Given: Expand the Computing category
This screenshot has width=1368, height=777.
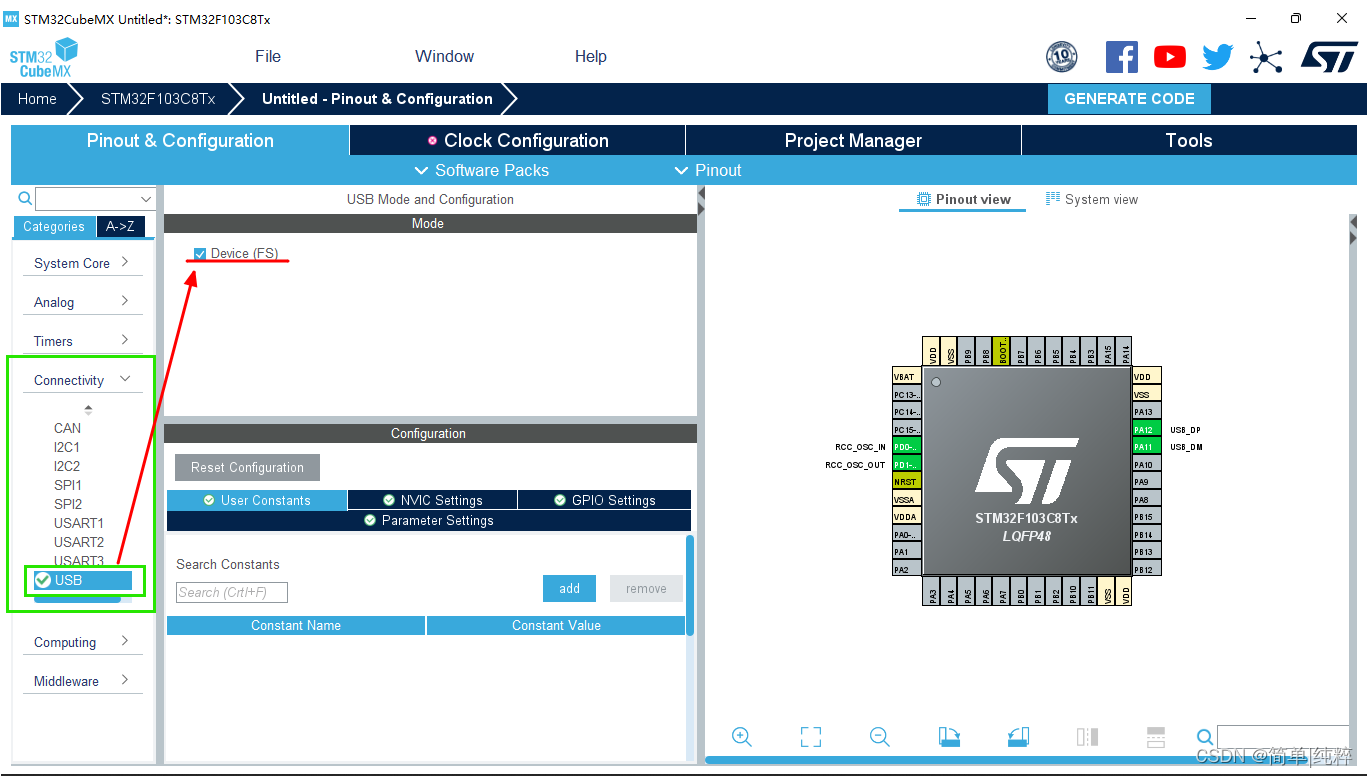Looking at the screenshot, I should coord(82,642).
